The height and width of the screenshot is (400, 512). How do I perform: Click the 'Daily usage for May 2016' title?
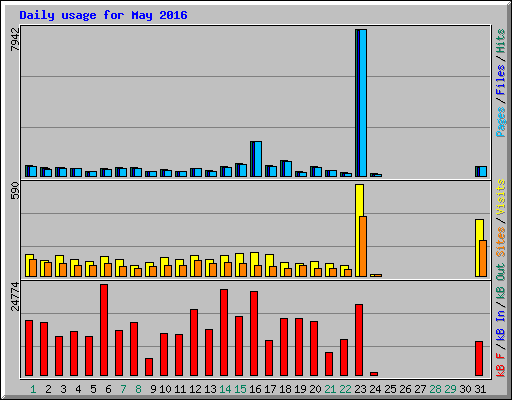[x=103, y=15]
